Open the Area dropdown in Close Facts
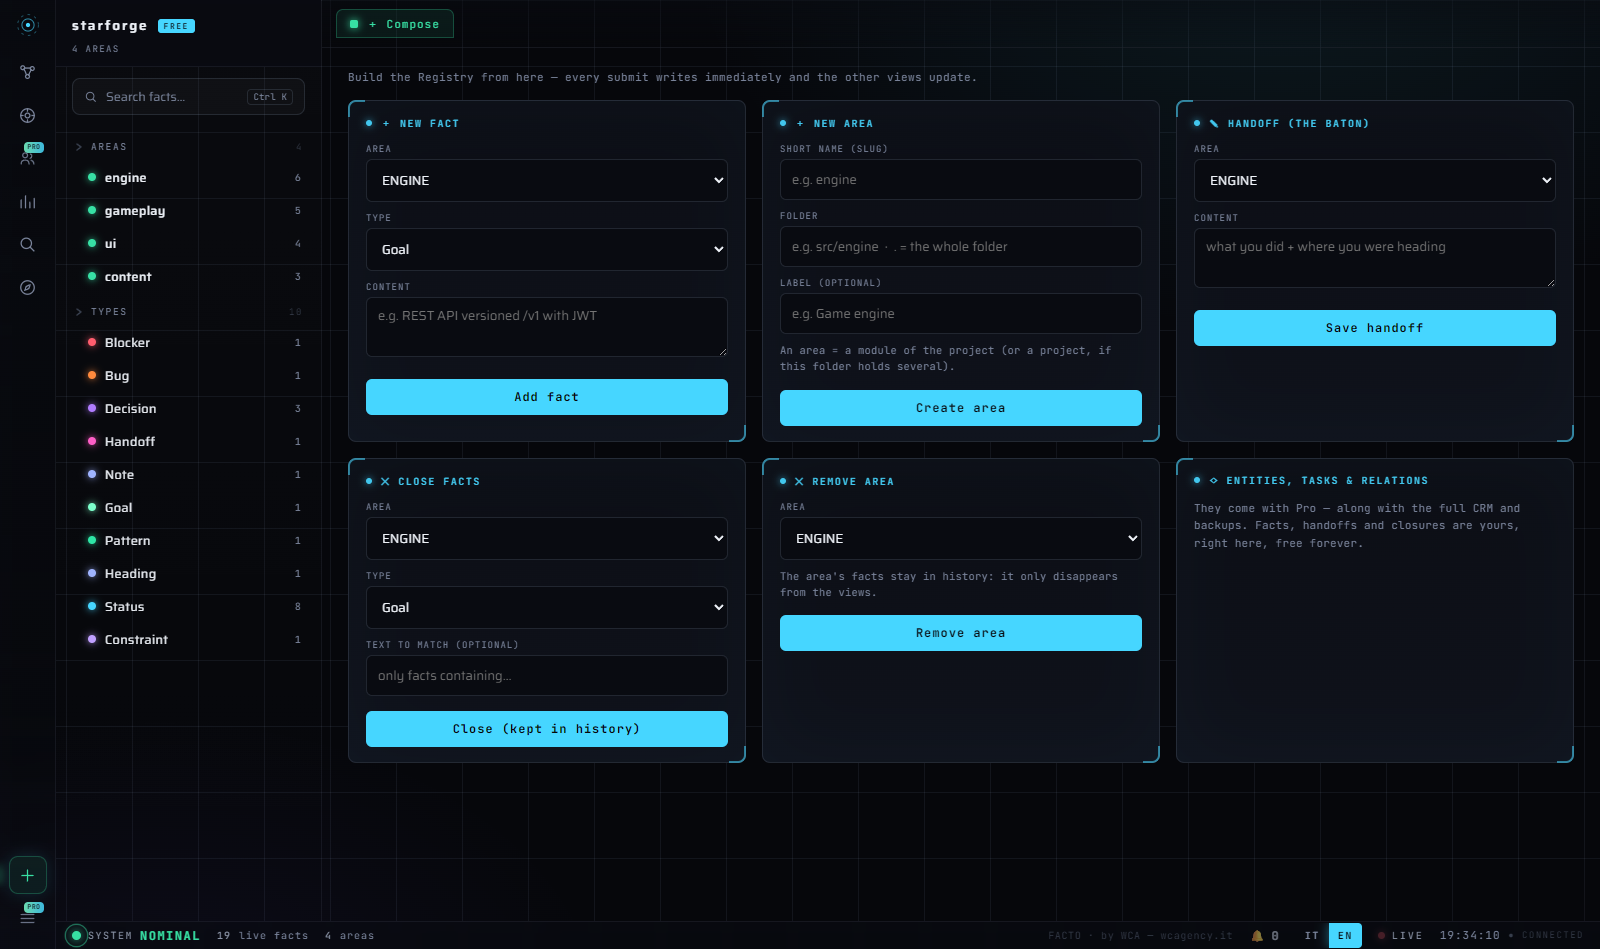Image resolution: width=1600 pixels, height=949 pixels. pos(547,539)
